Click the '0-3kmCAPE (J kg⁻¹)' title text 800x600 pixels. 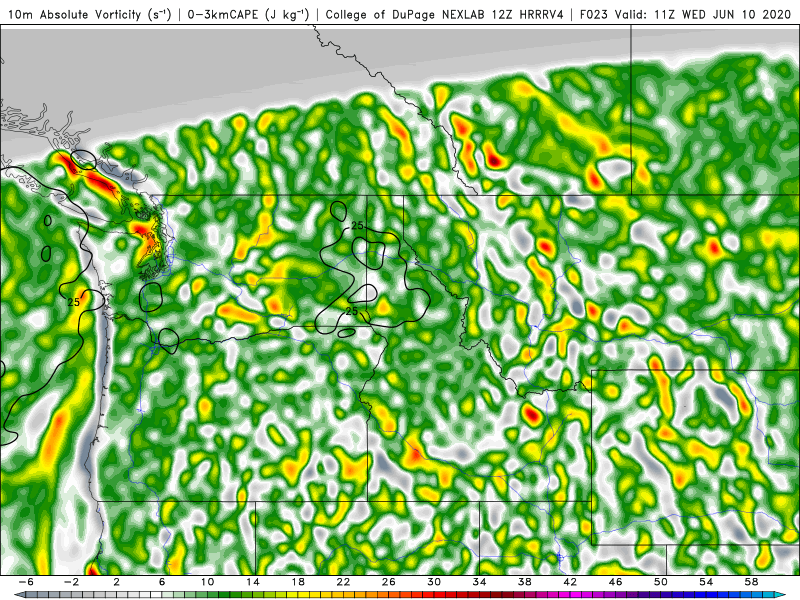248,14
